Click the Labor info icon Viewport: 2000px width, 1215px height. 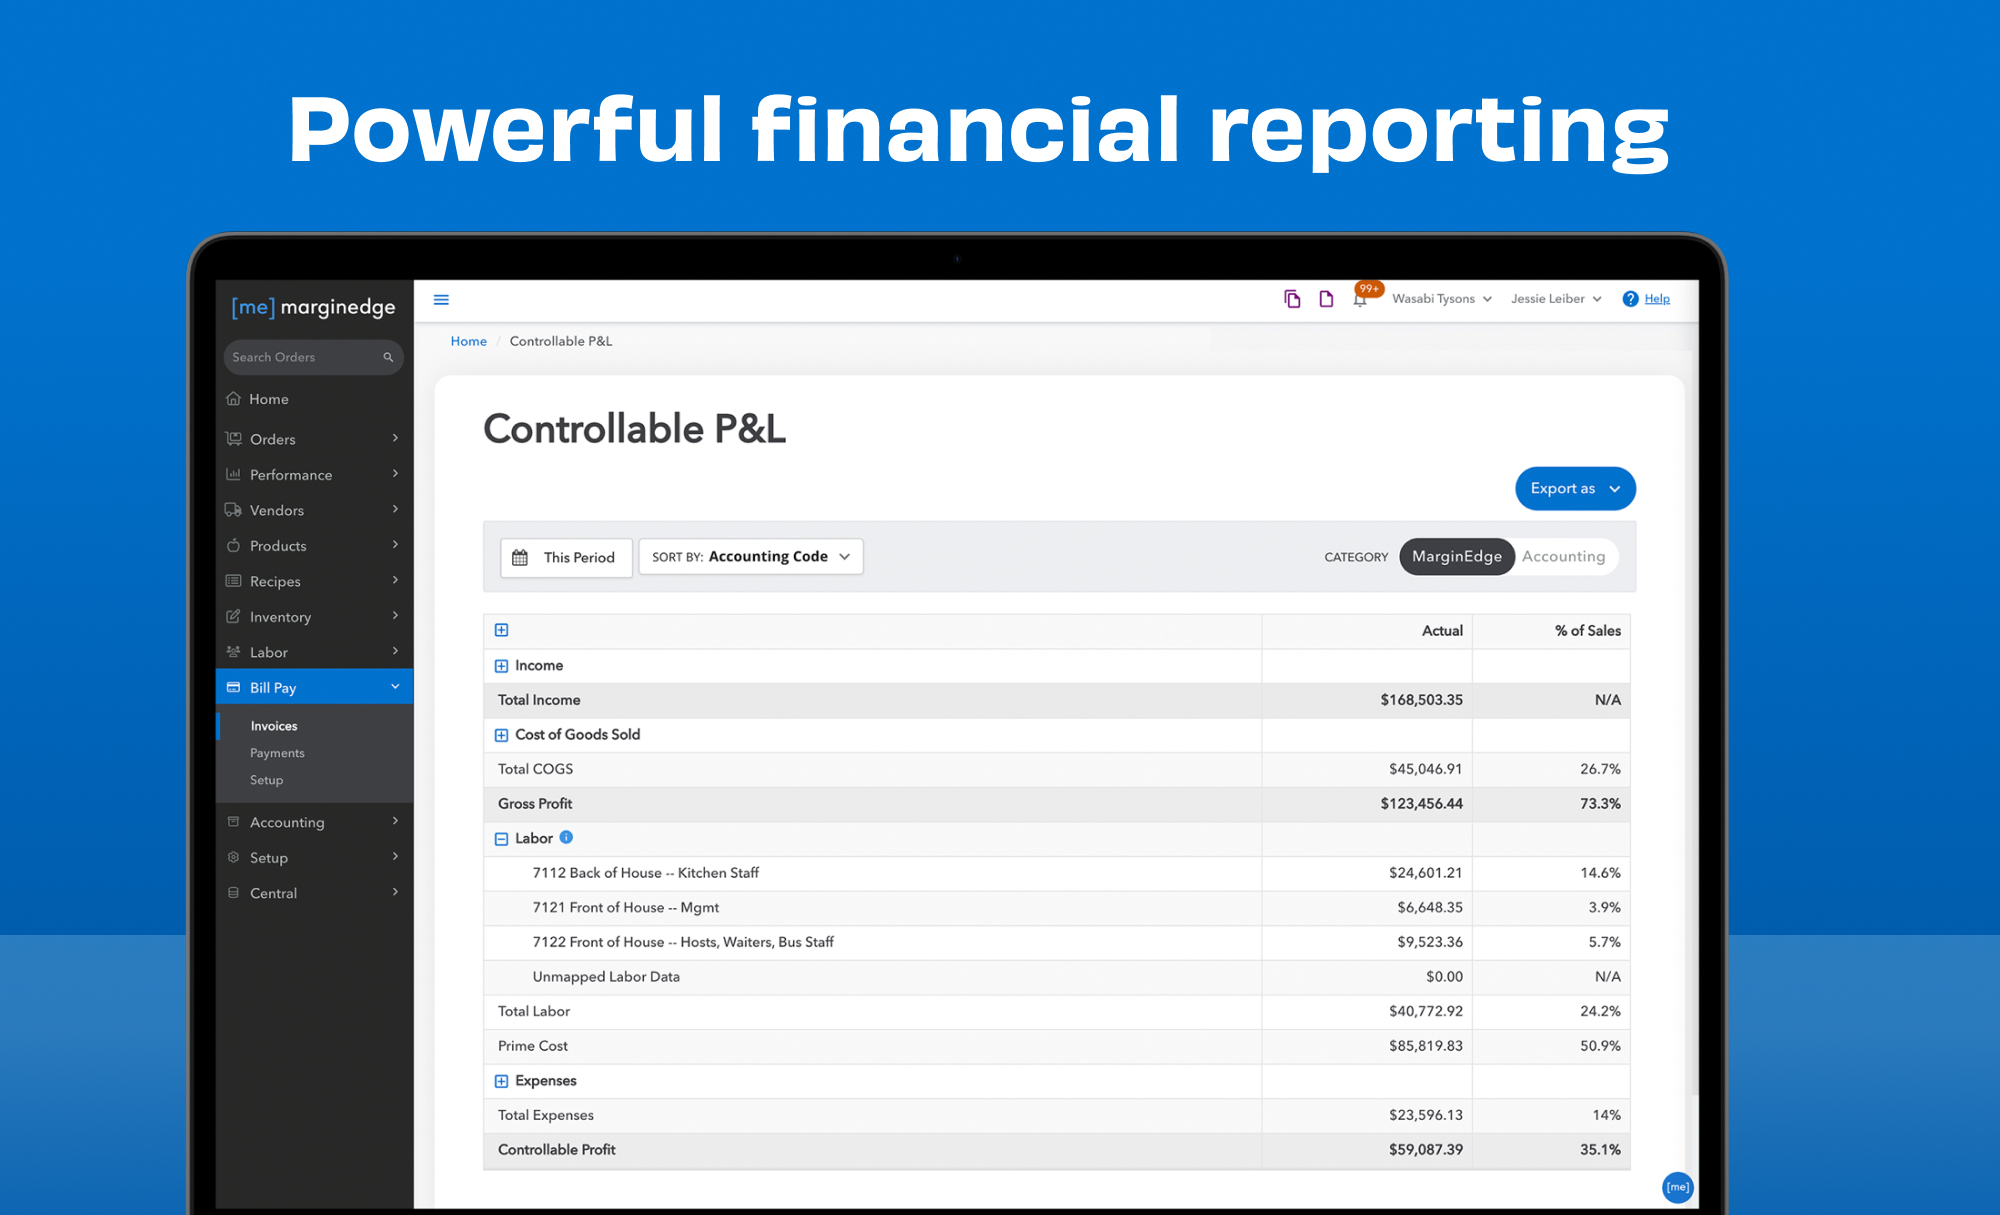coord(566,838)
